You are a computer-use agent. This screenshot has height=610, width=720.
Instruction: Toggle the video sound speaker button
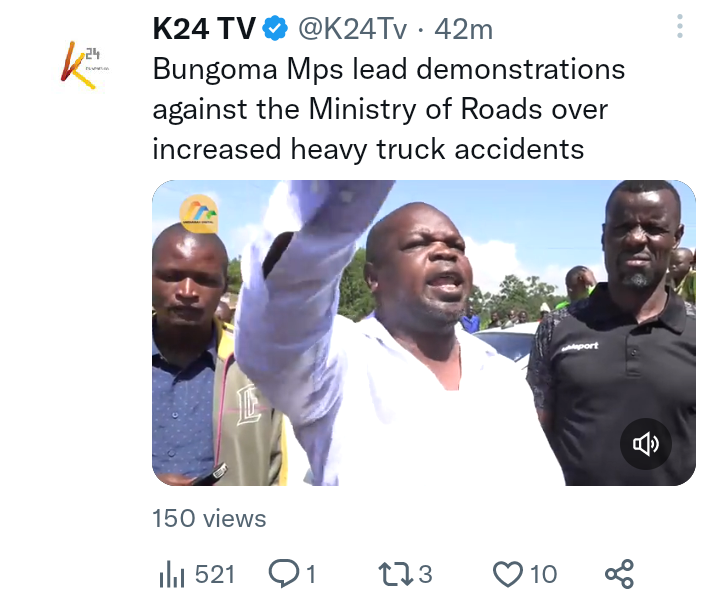[646, 444]
